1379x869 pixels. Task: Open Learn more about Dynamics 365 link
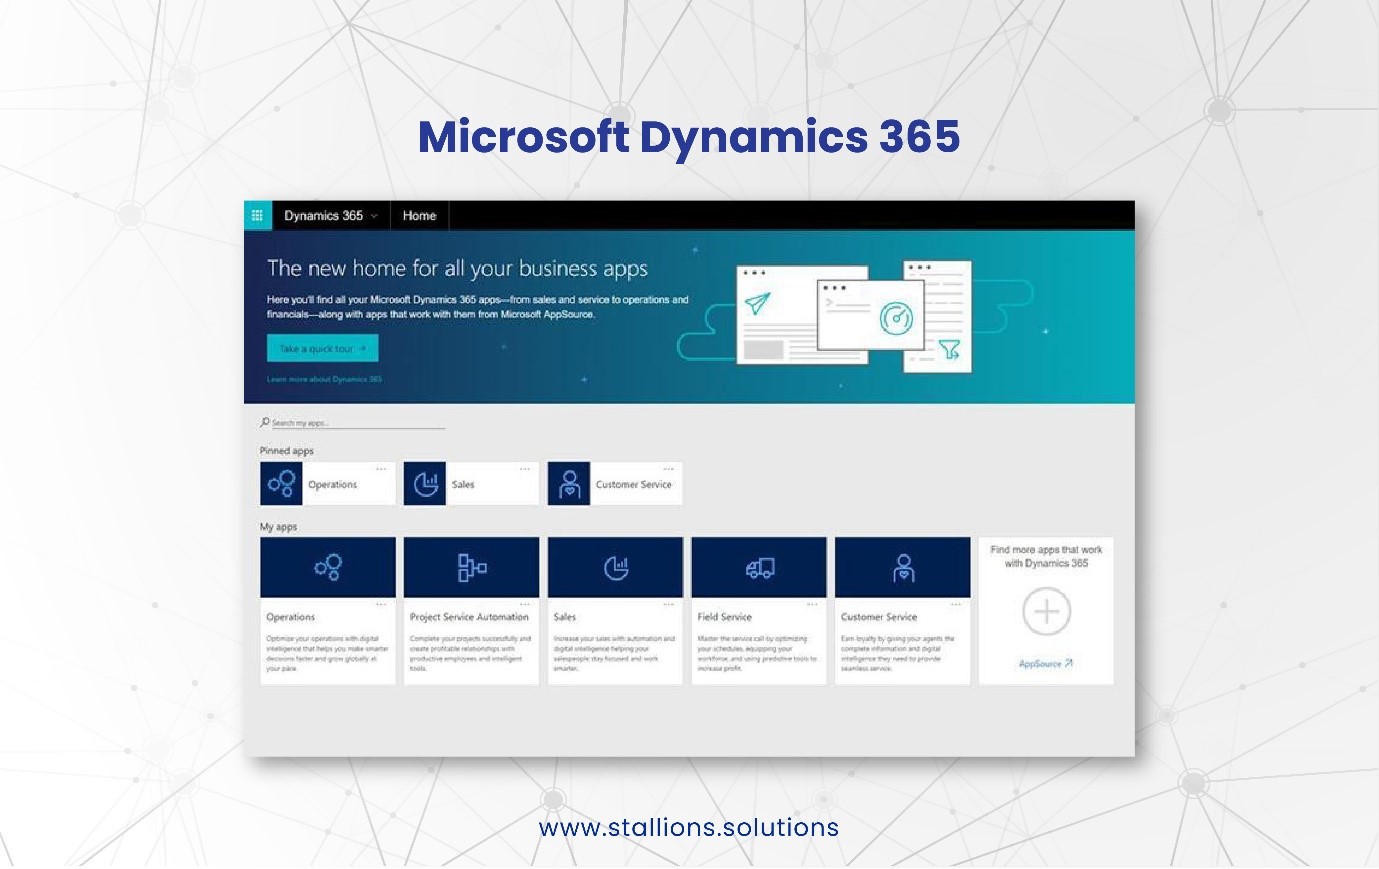(x=324, y=379)
